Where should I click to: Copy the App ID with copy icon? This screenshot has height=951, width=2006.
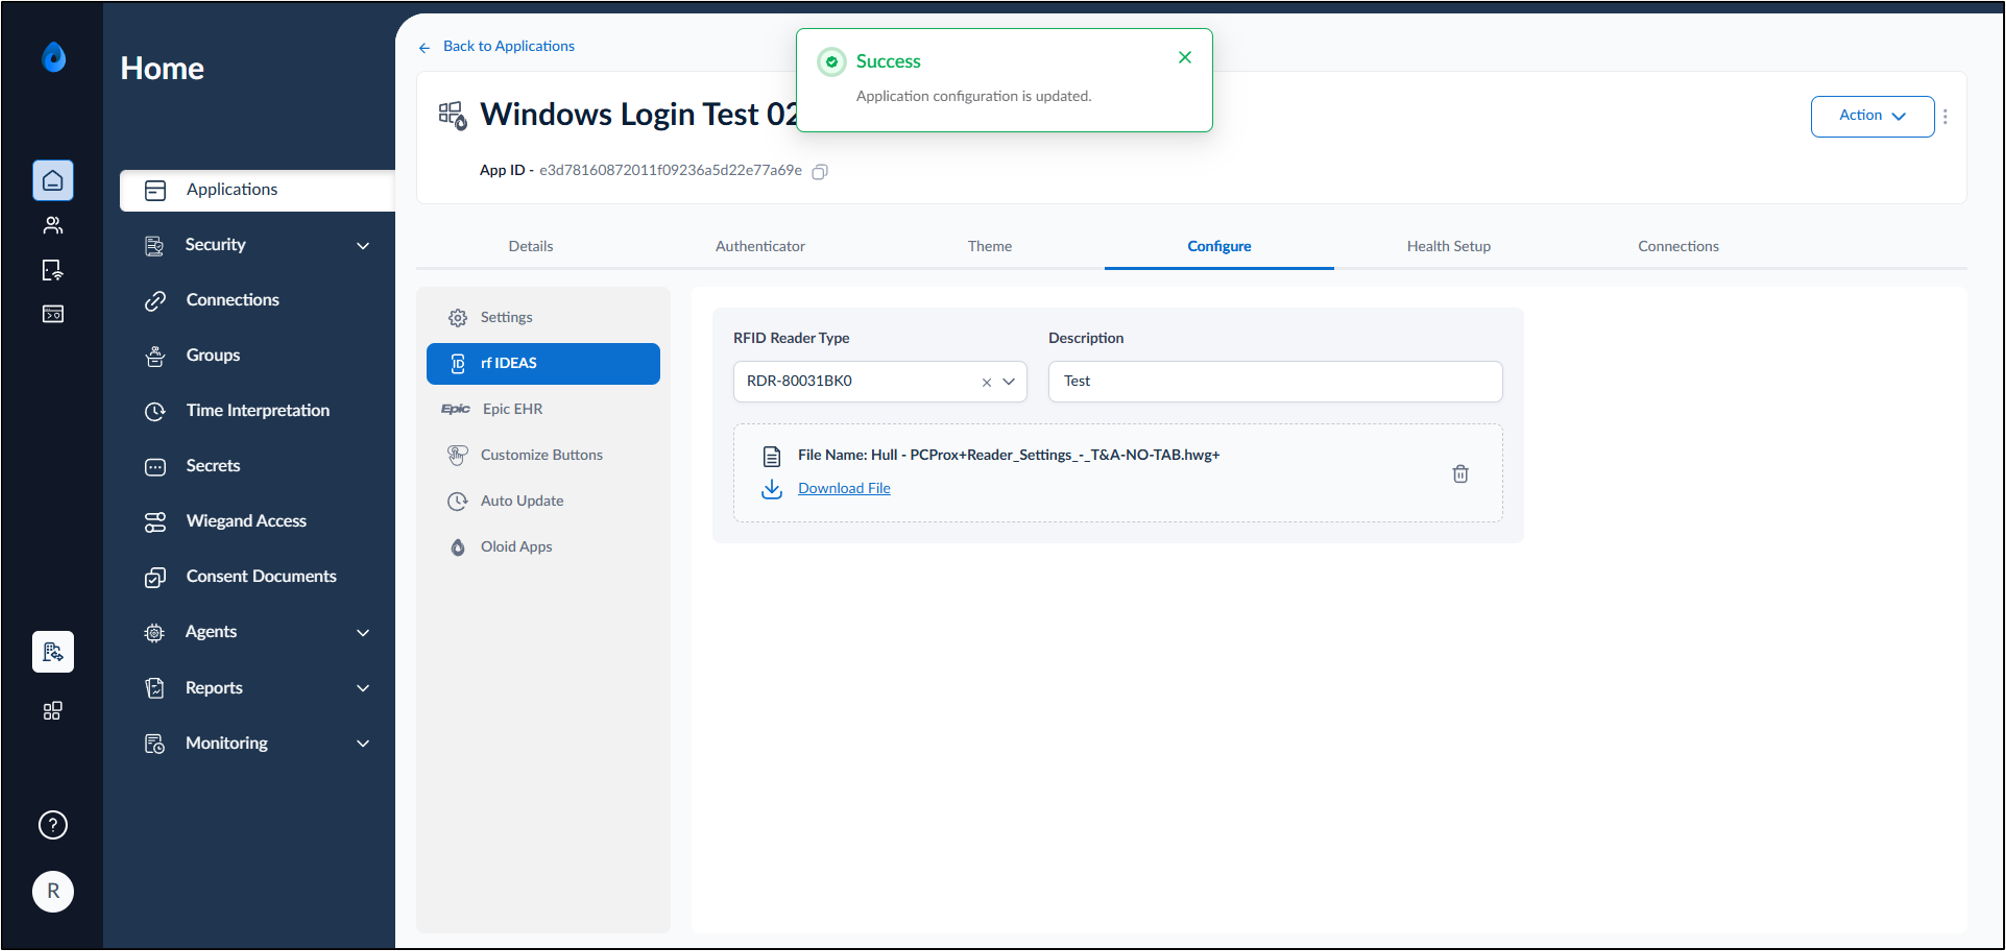pos(820,172)
